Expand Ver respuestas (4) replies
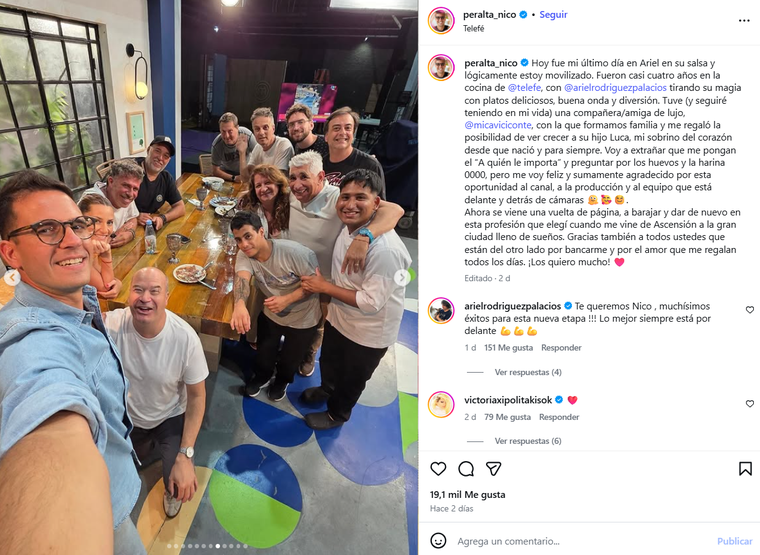Viewport: 760px width, 555px height. click(x=528, y=372)
